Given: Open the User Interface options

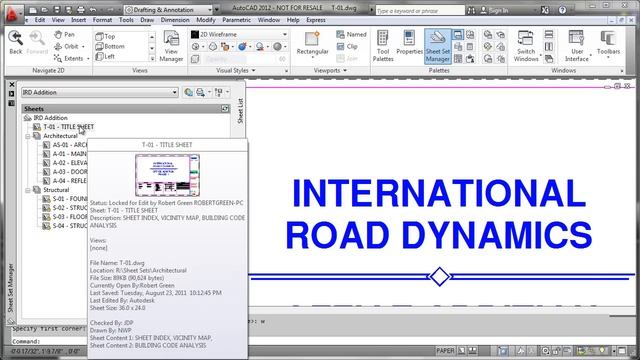Looking at the screenshot, I should [x=577, y=47].
